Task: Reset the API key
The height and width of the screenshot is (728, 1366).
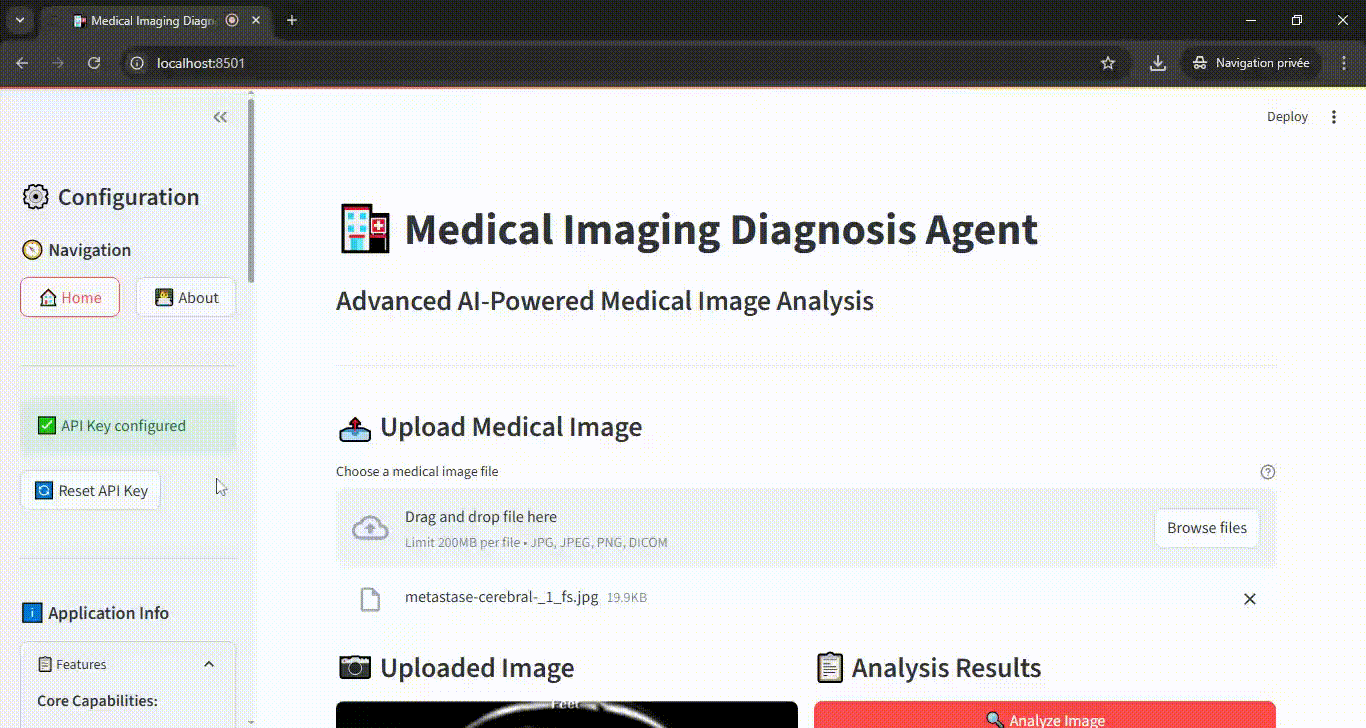Action: [x=91, y=490]
